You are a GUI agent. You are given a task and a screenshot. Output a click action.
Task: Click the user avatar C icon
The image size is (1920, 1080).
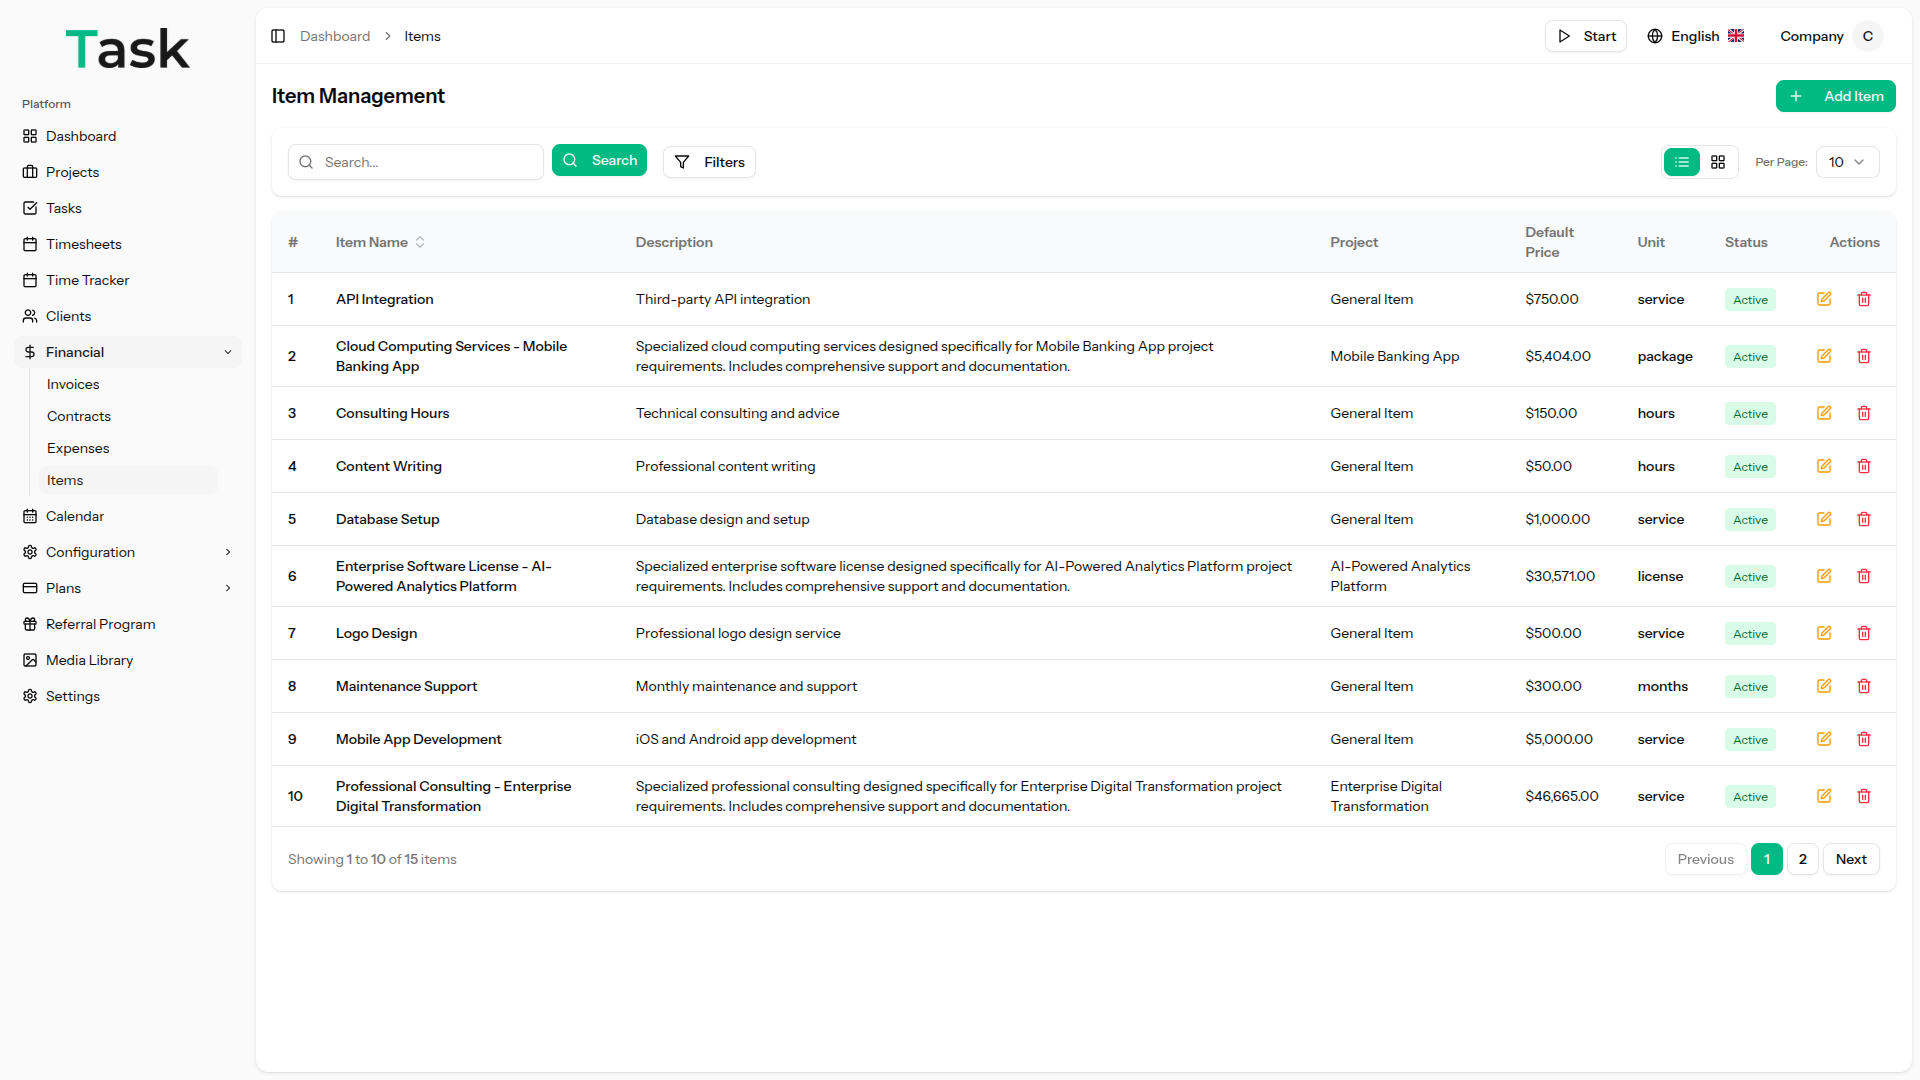tap(1867, 36)
